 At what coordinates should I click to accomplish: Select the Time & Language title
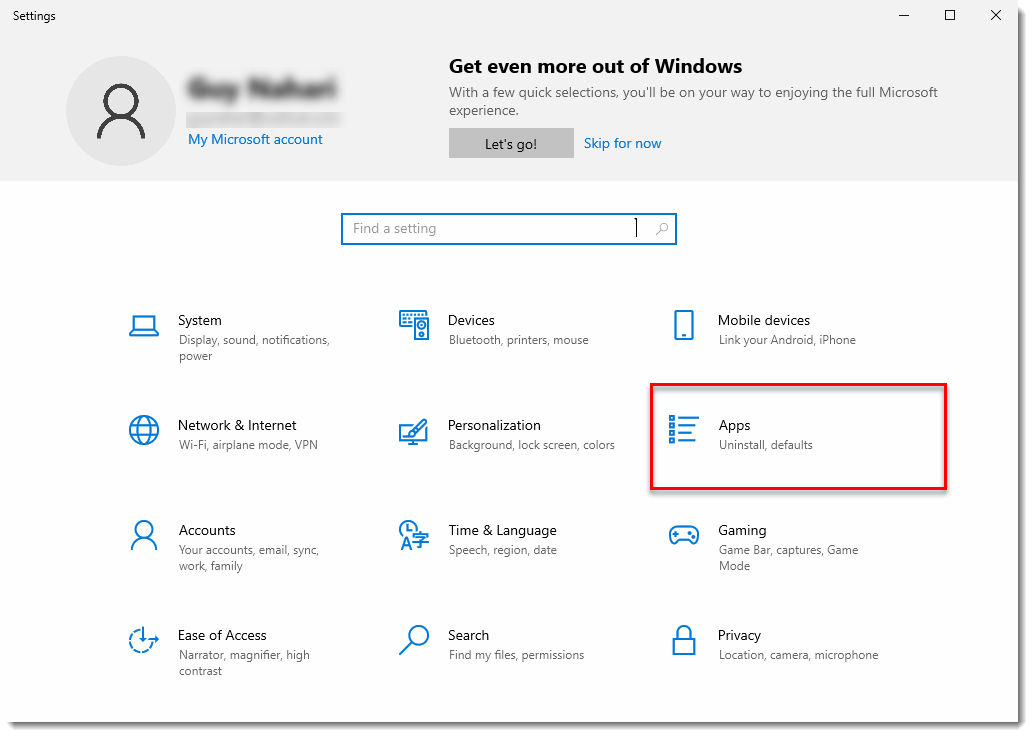pos(503,530)
